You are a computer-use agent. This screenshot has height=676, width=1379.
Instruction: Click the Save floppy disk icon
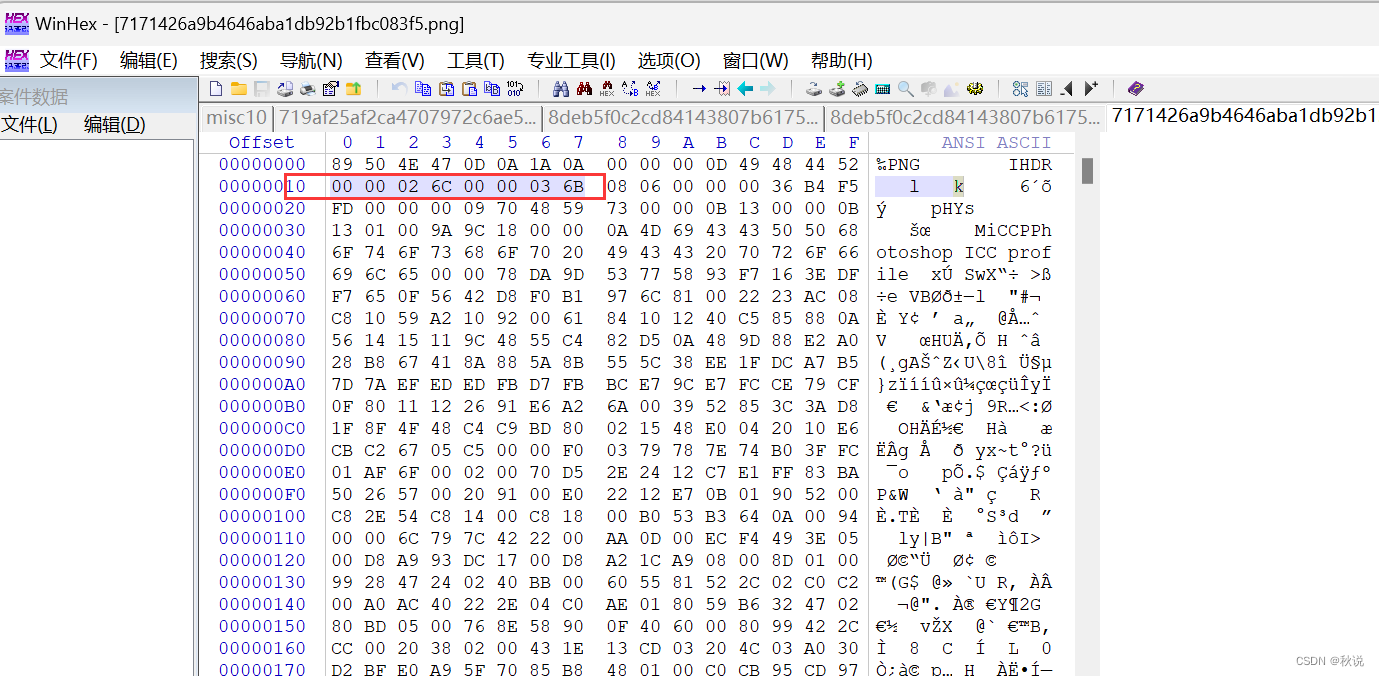tap(261, 88)
